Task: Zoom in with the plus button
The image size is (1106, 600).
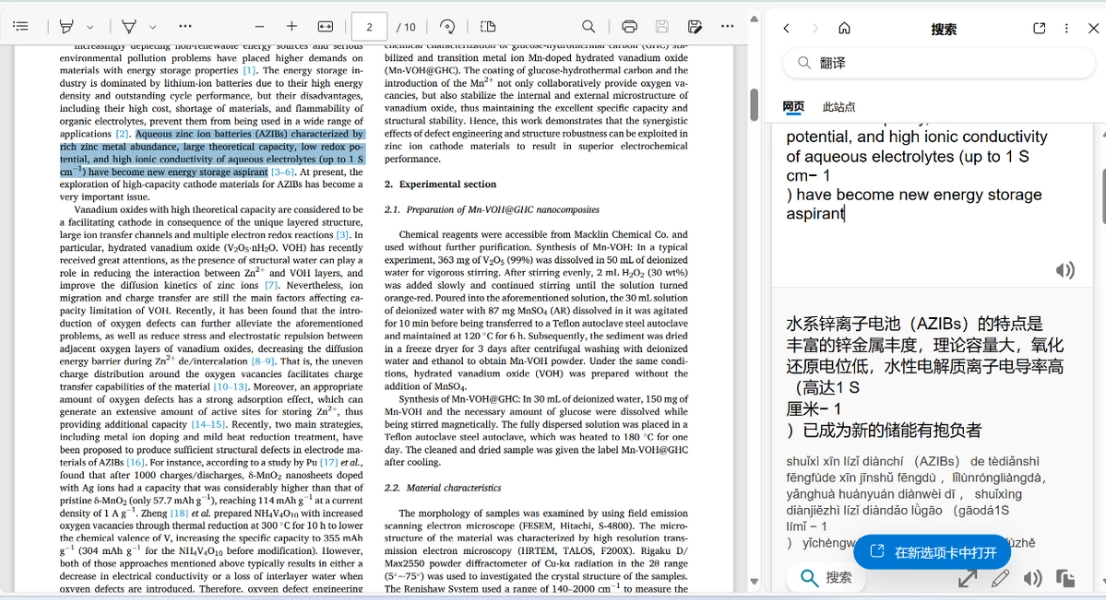Action: click(x=292, y=27)
